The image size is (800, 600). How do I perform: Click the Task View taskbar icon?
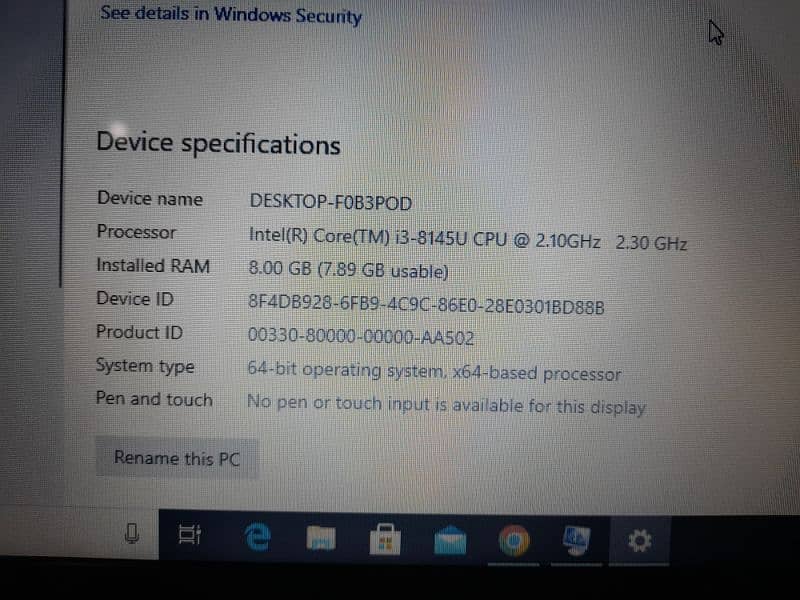[x=189, y=535]
